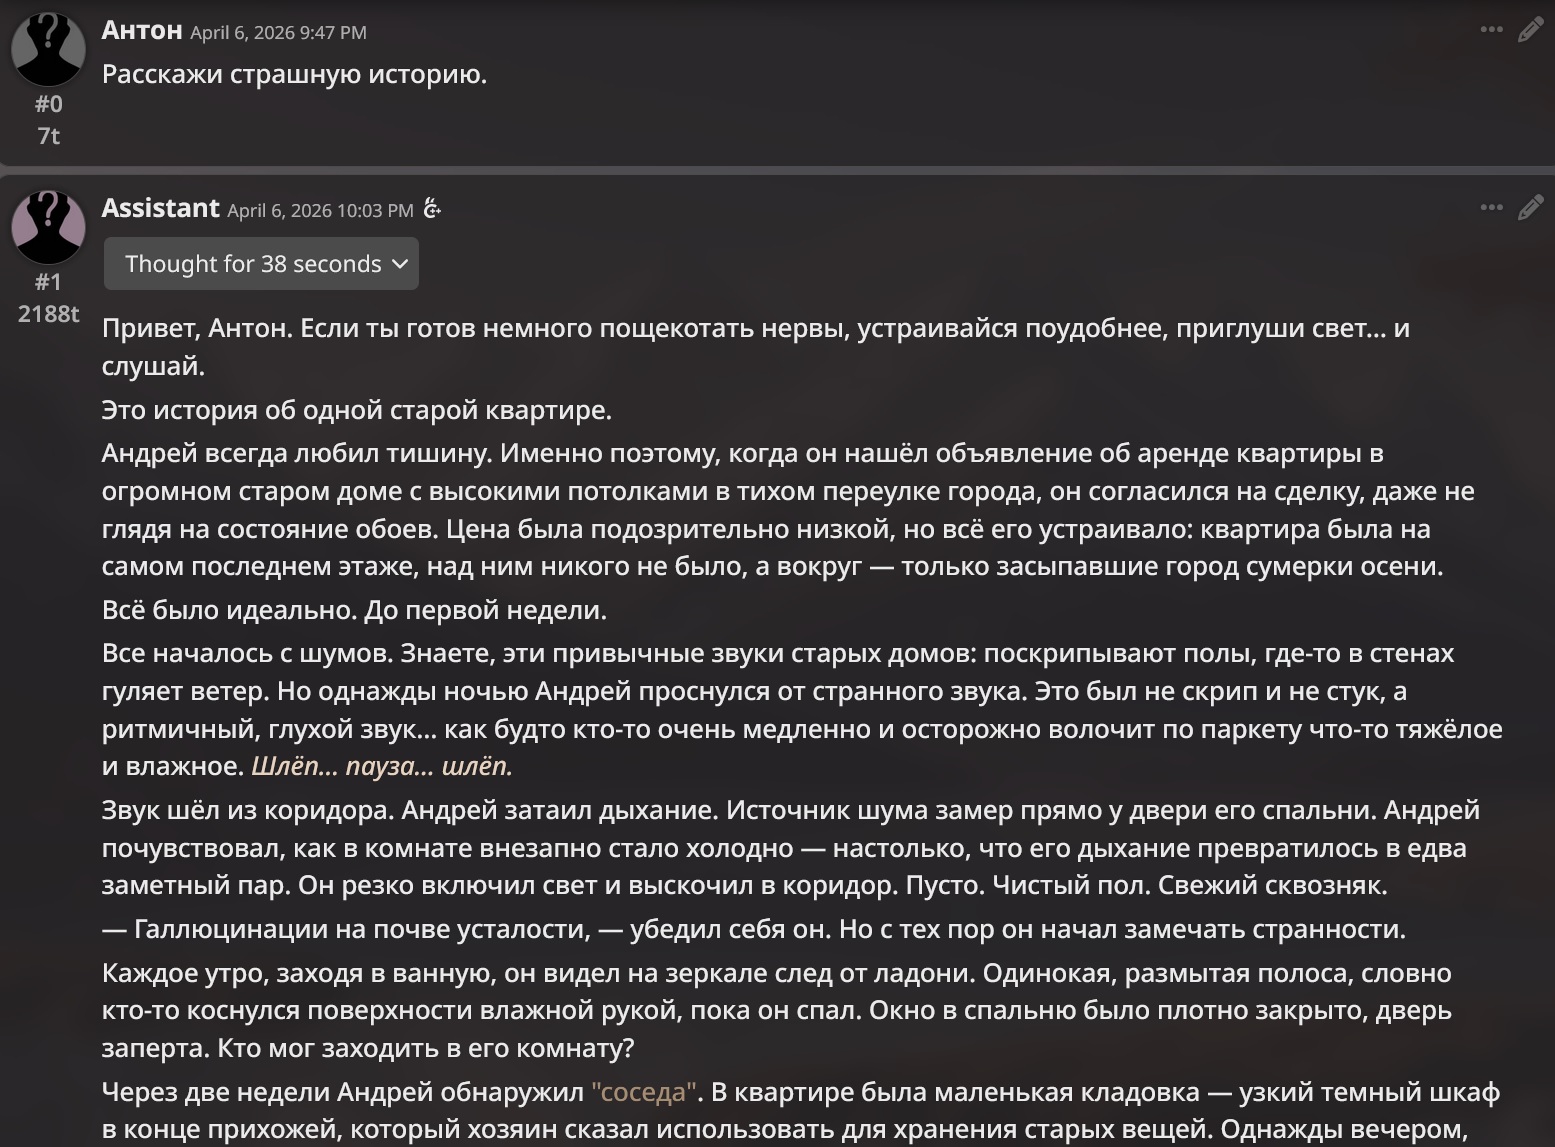Click the 7t token count label
The image size is (1555, 1147).
pyautogui.click(x=48, y=135)
